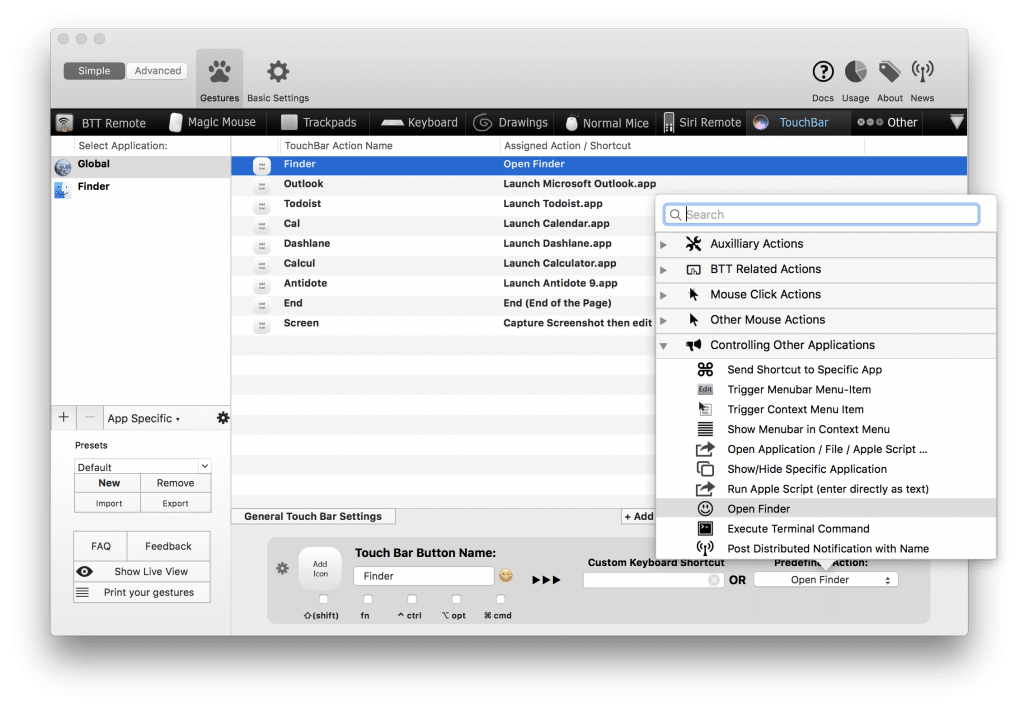
Task: Select Execute Terminal Command action
Action: pos(798,529)
